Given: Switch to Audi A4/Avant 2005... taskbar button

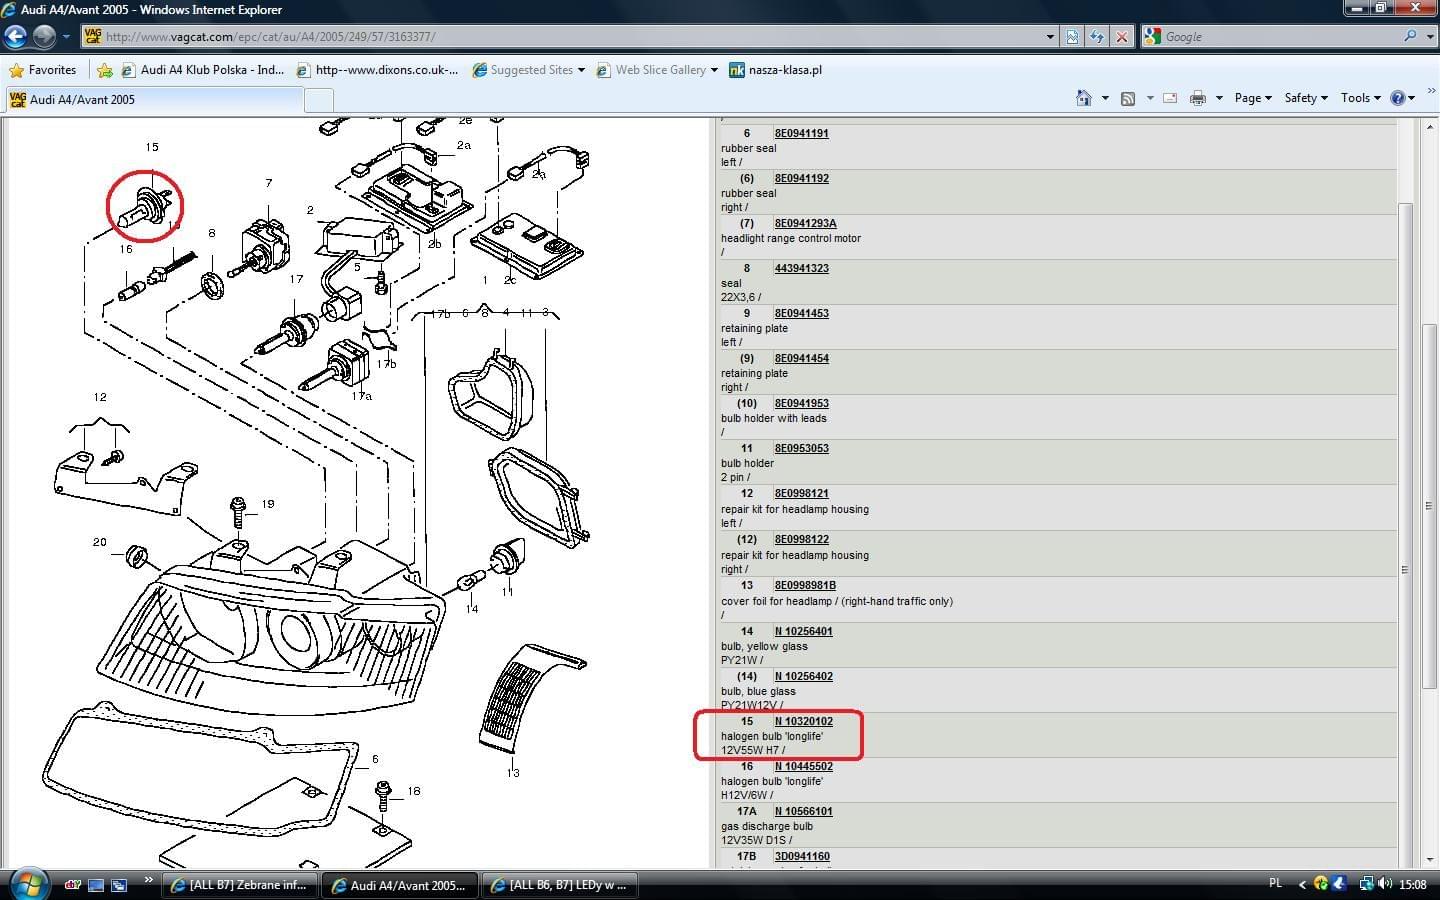Looking at the screenshot, I should (x=400, y=885).
